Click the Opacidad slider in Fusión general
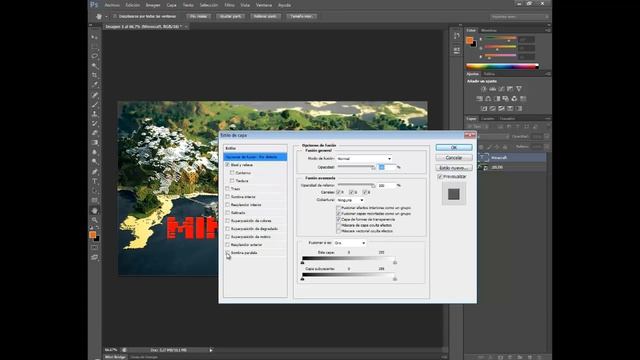This screenshot has height=360, width=640. [356, 167]
